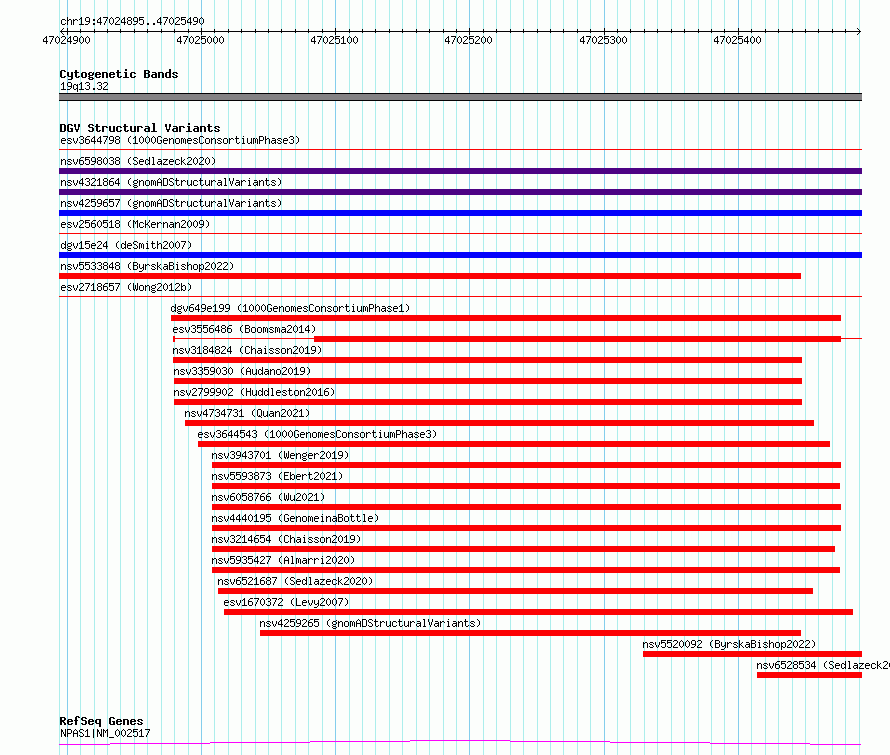This screenshot has height=755, width=890.
Task: Select the nsv5520092 red variant bar
Action: (753, 654)
